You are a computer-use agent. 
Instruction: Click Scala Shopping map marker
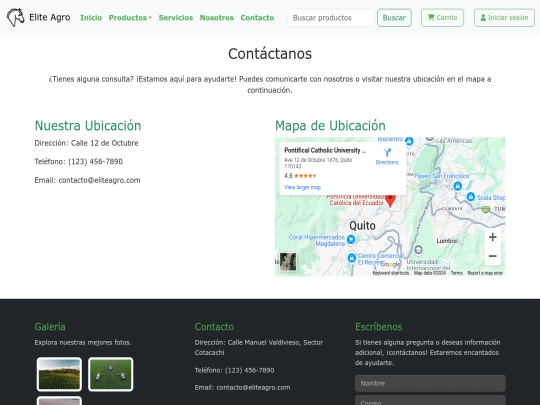pos(471,196)
